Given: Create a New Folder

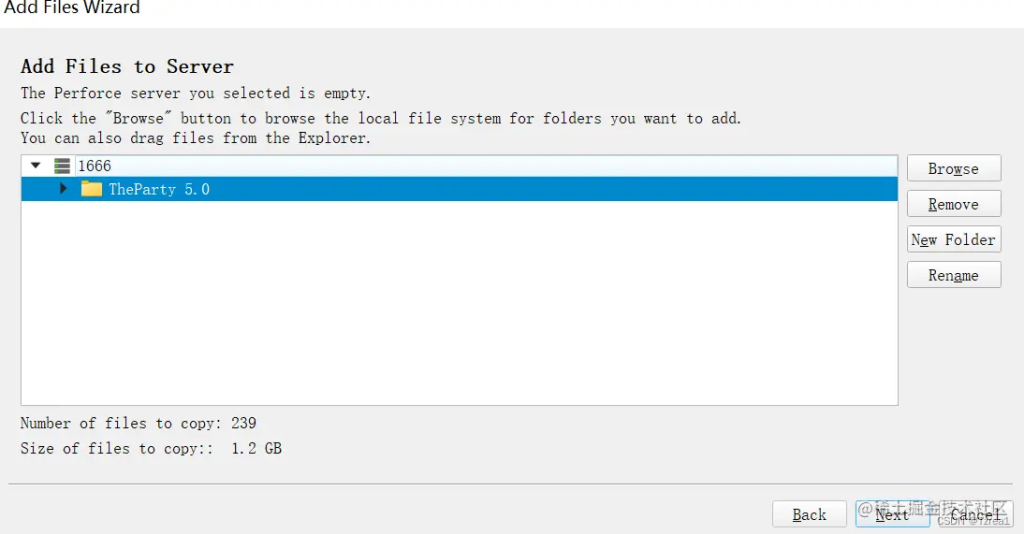Looking at the screenshot, I should pyautogui.click(x=953, y=240).
